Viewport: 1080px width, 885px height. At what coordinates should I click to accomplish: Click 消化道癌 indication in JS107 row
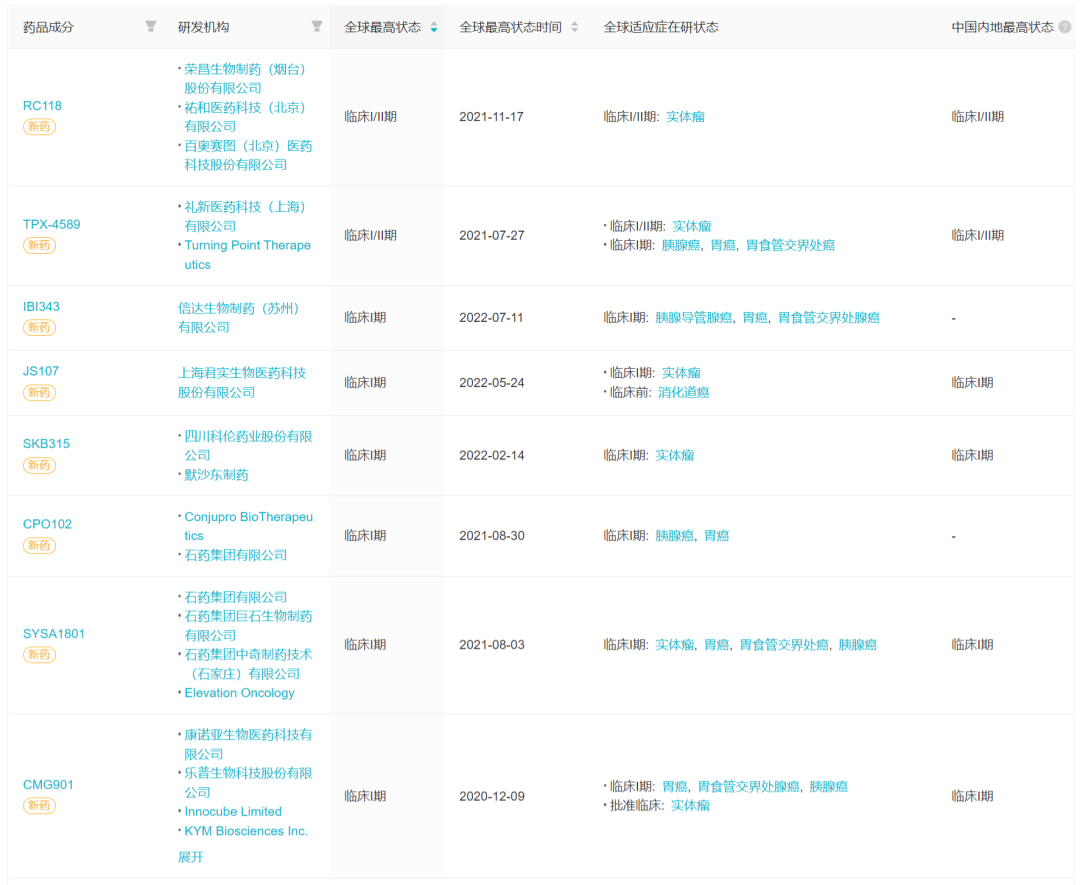click(x=683, y=393)
